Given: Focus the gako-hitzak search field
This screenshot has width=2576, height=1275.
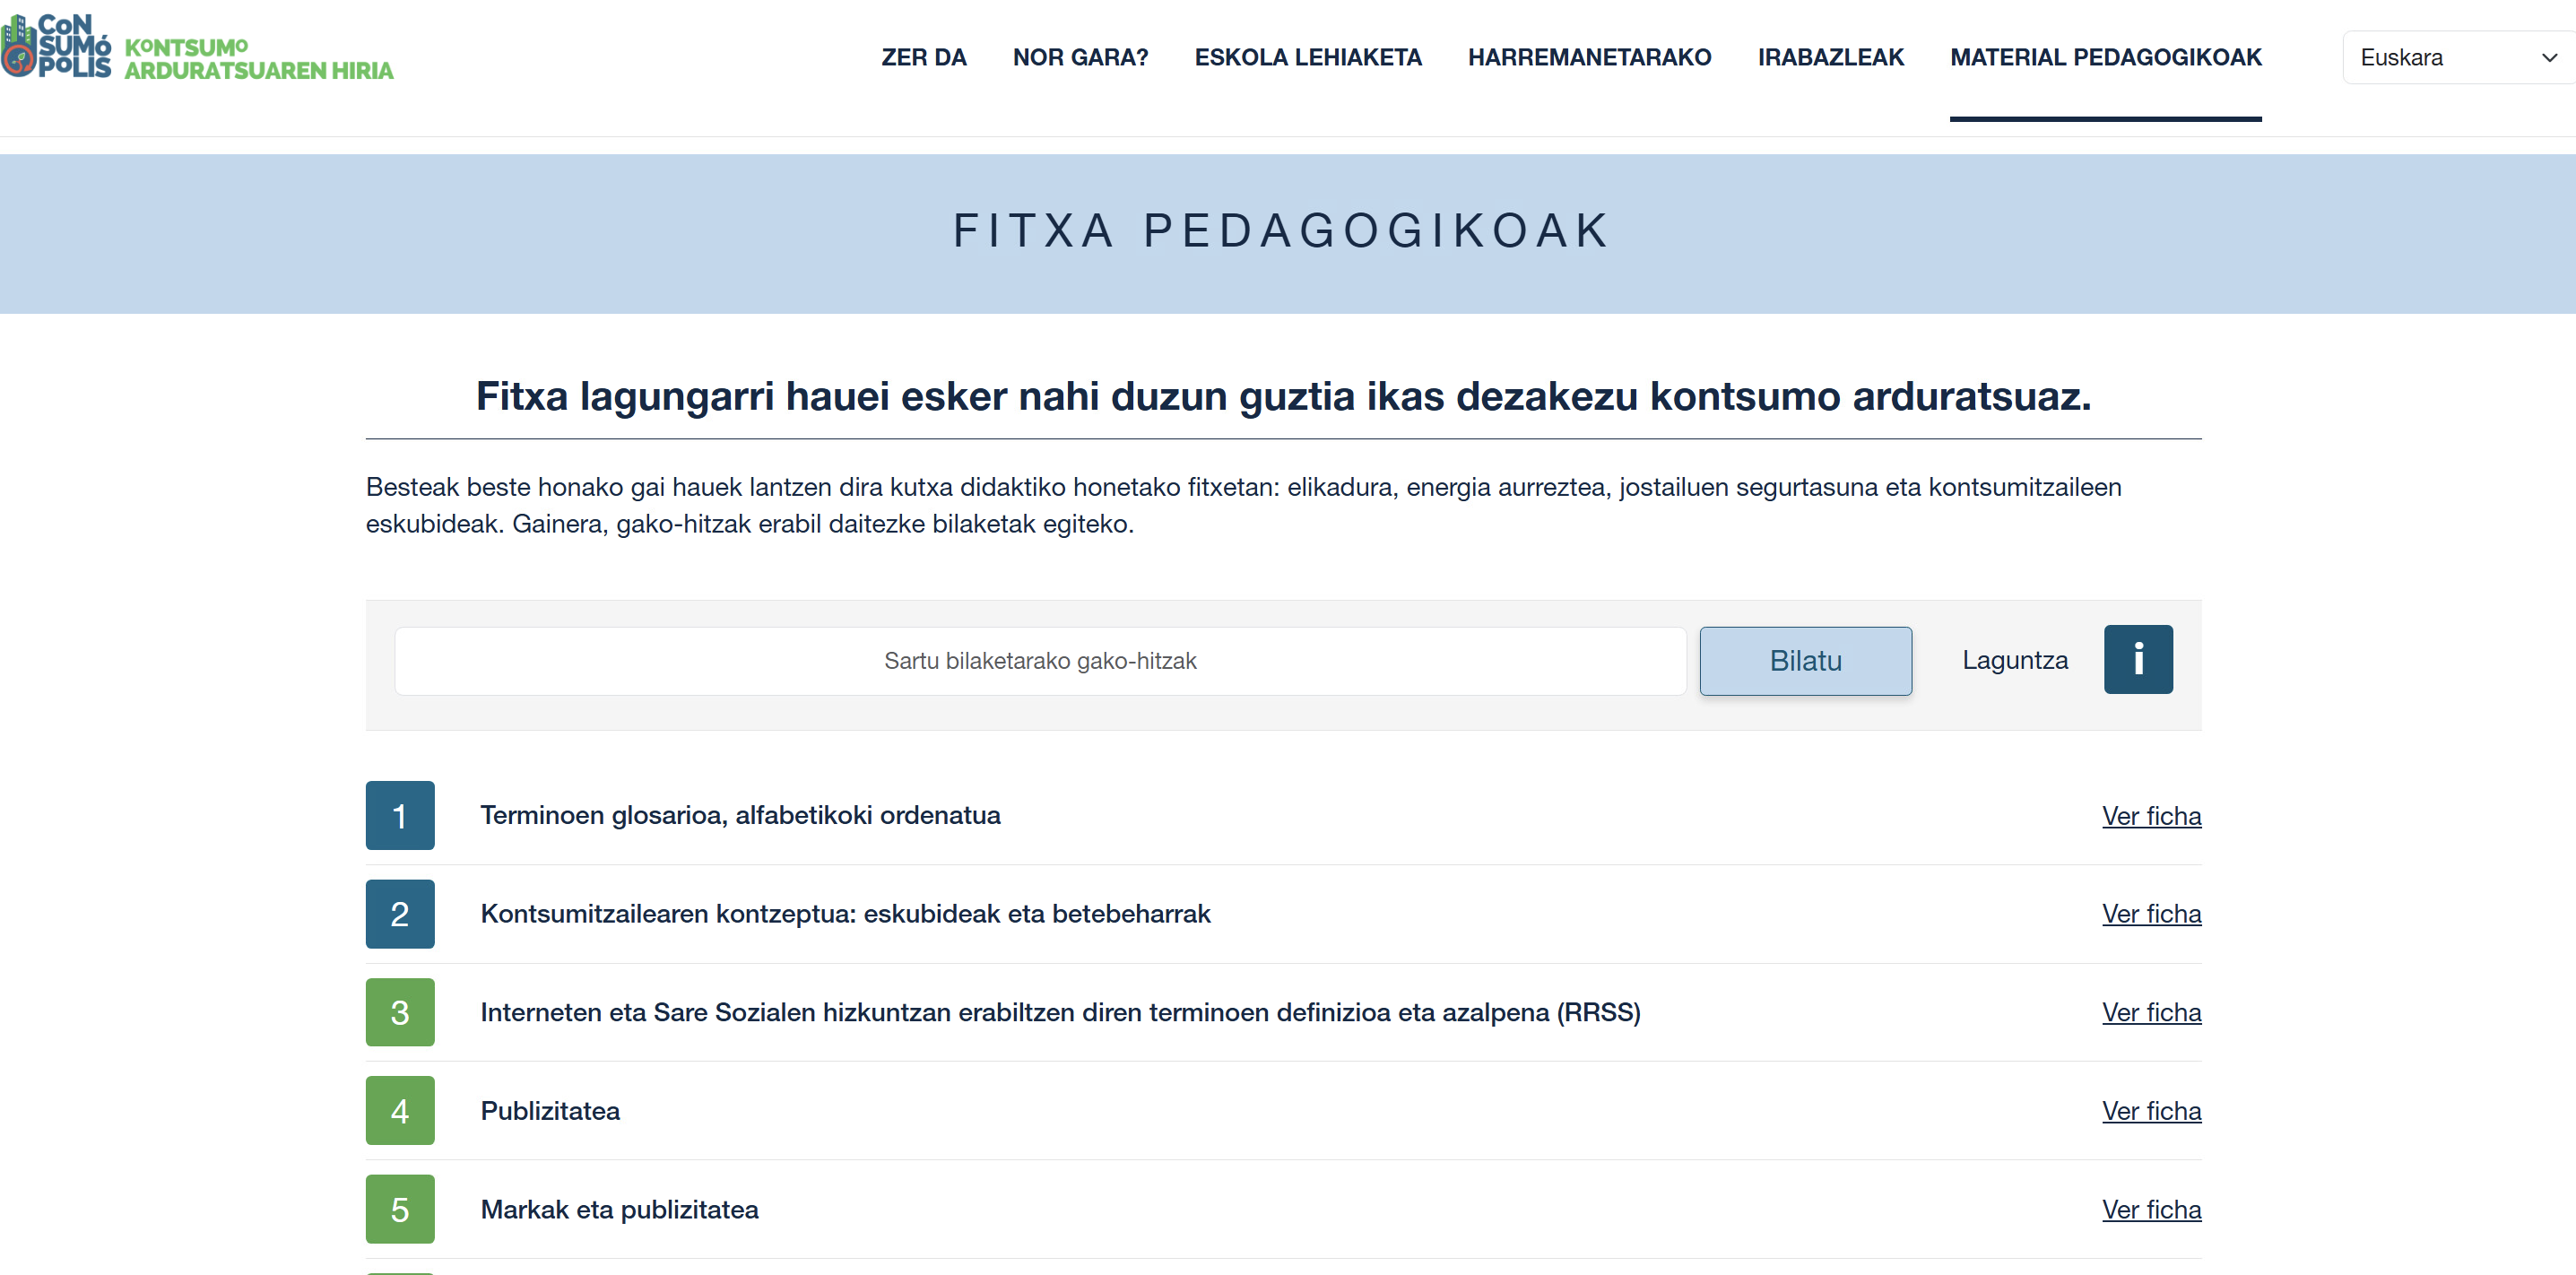Looking at the screenshot, I should coord(1040,661).
